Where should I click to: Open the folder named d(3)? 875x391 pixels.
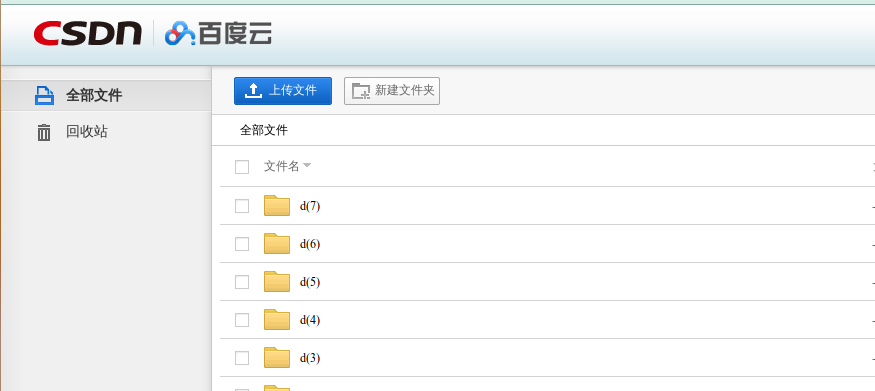click(x=310, y=358)
